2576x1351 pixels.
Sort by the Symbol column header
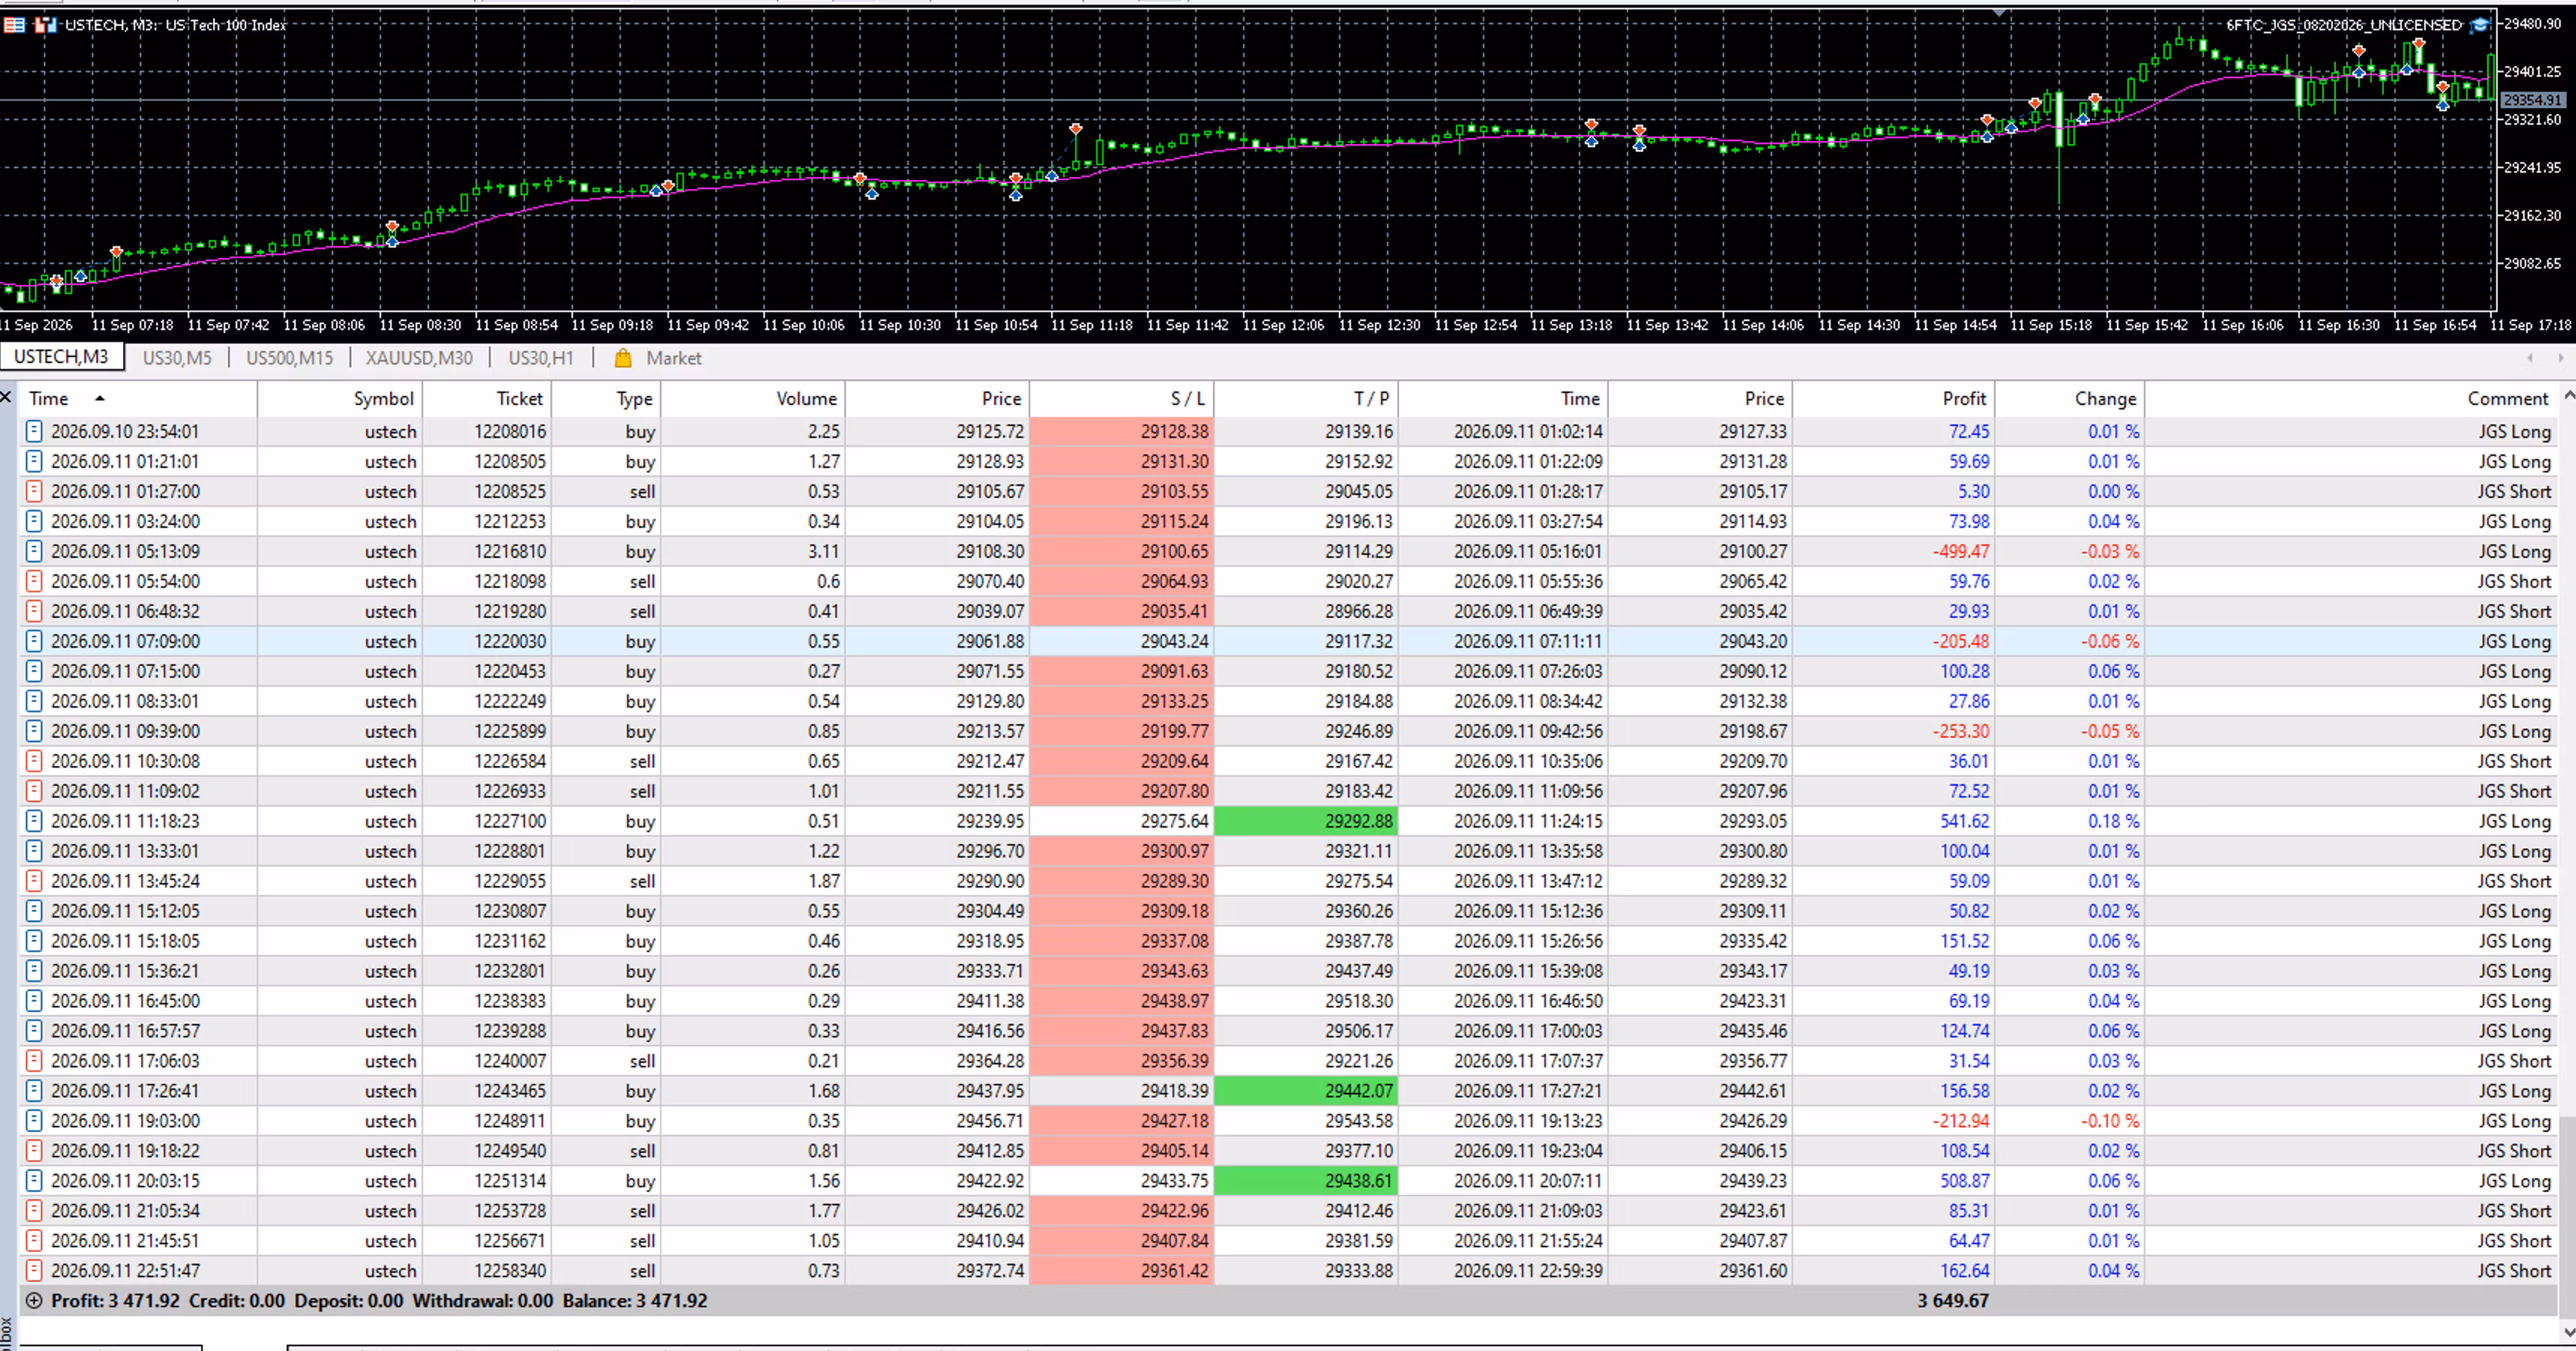[x=340, y=398]
